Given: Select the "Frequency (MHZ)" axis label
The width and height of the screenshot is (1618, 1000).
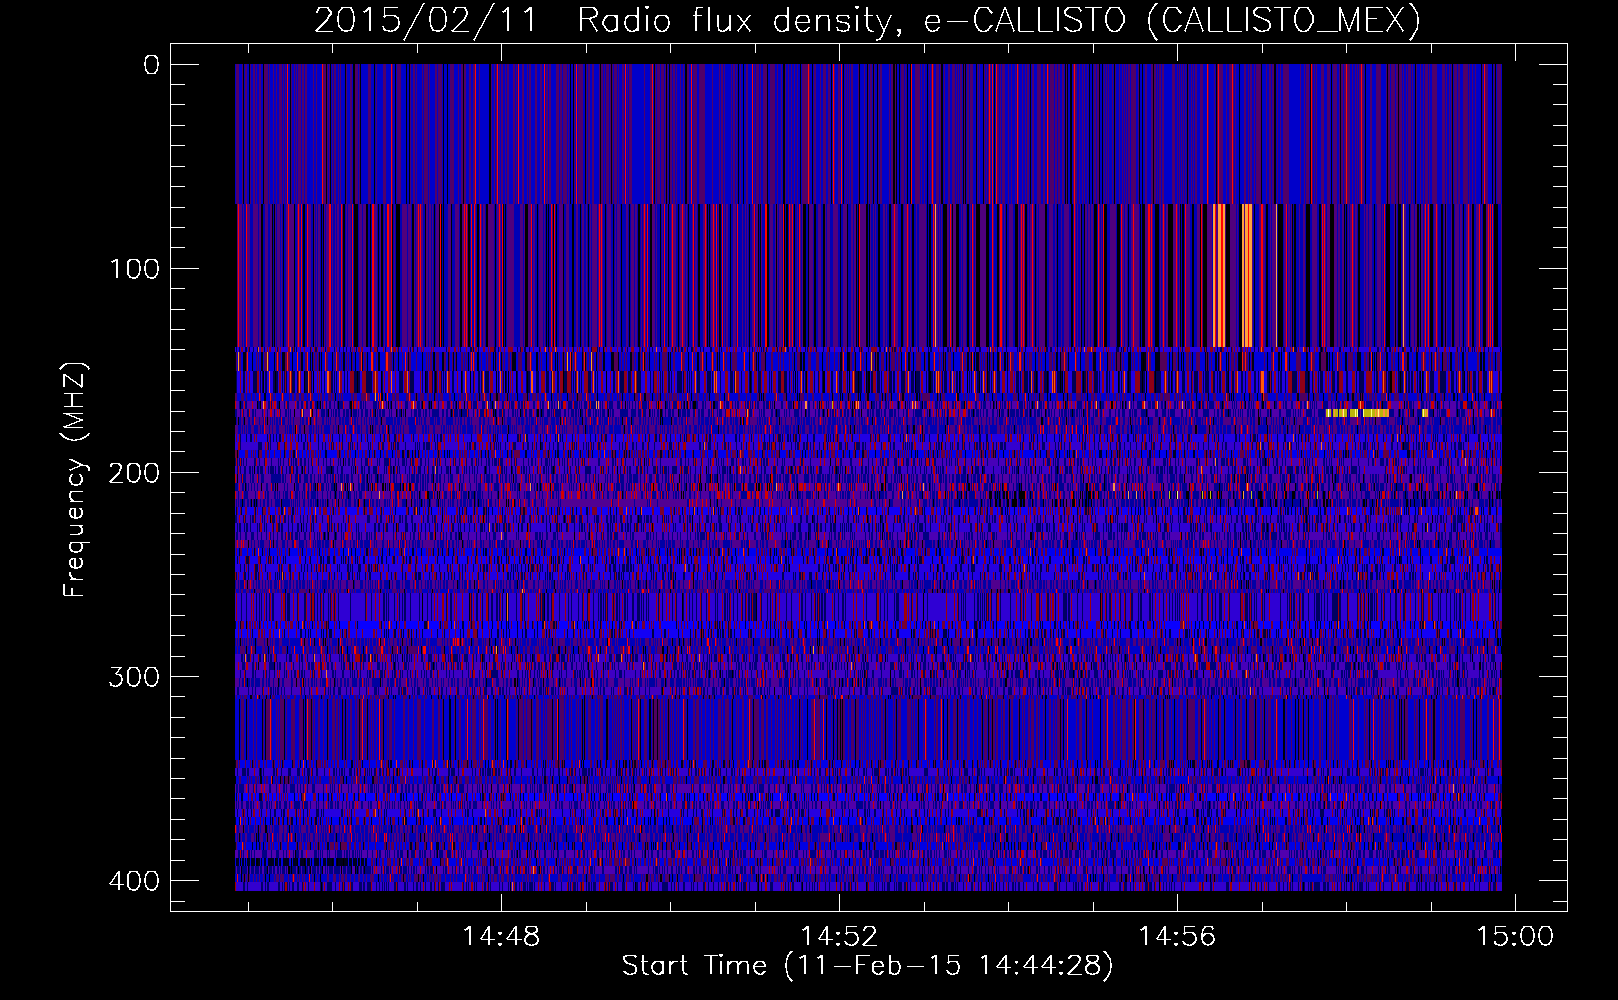Looking at the screenshot, I should click(x=75, y=480).
